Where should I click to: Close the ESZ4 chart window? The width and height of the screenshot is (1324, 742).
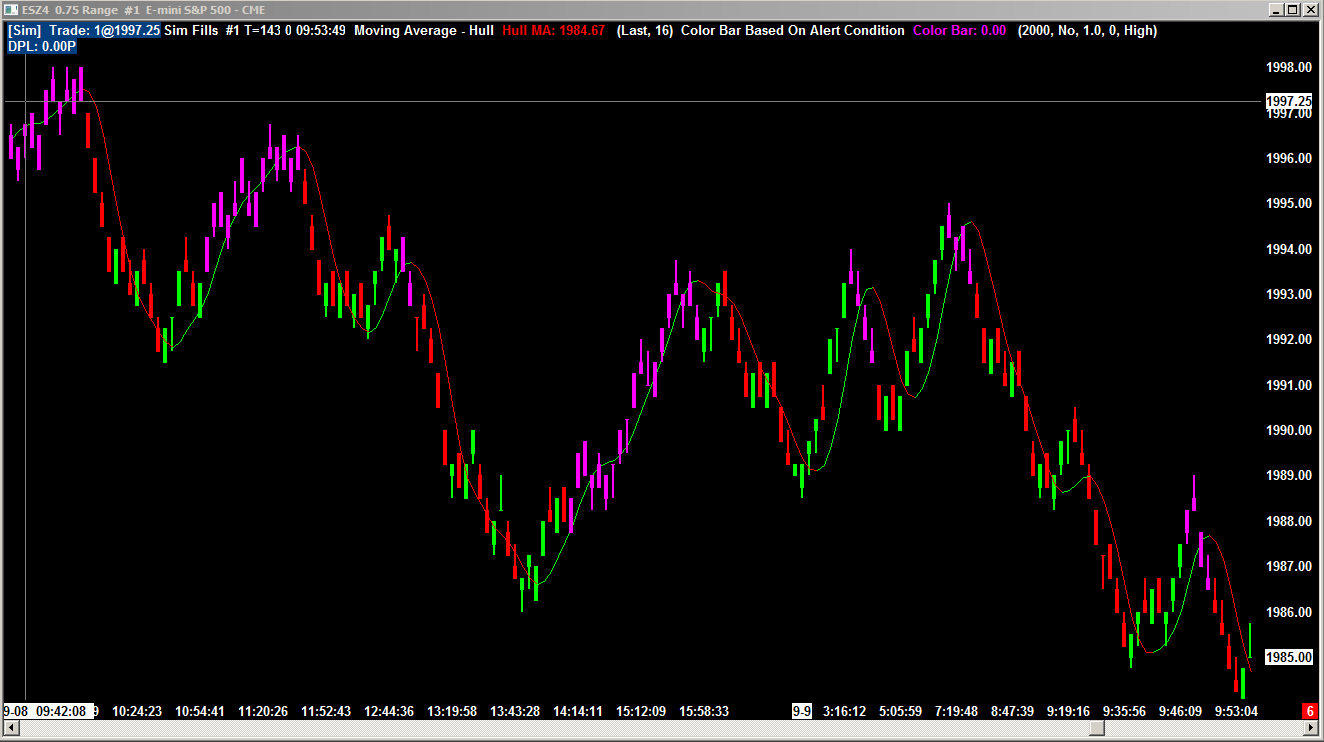1310,10
